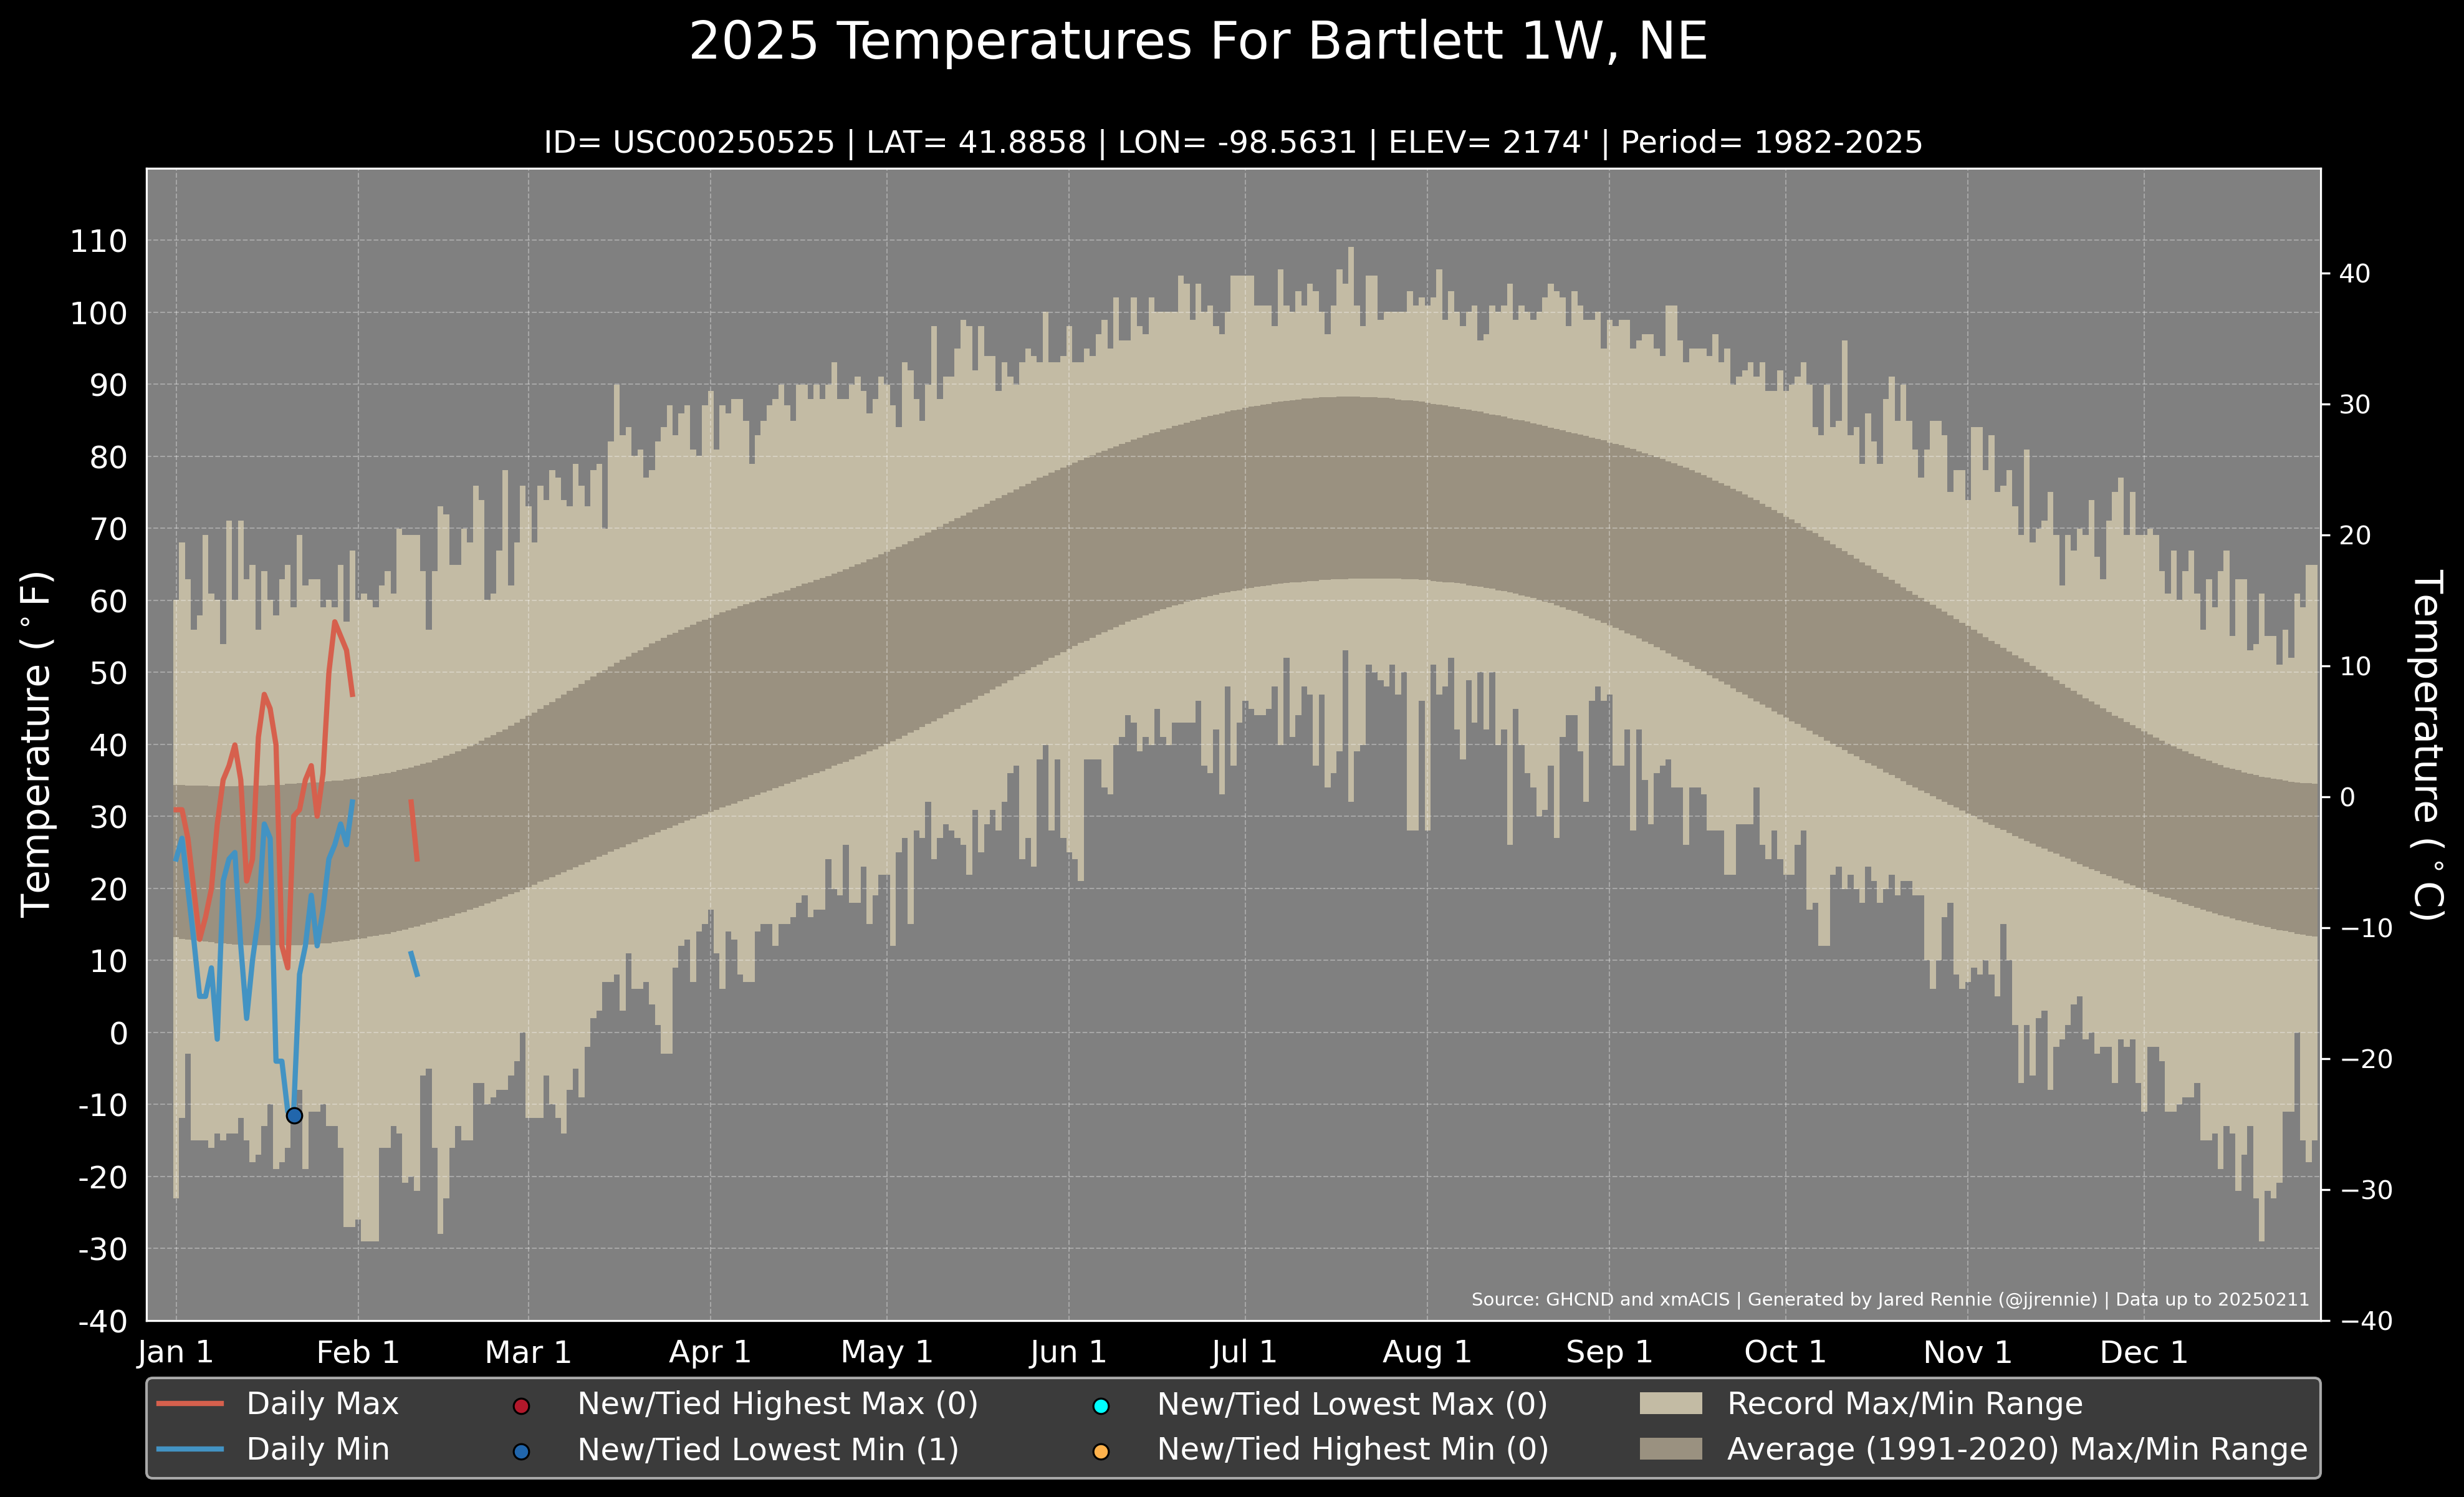Click the cyan dot for New/Tied Lowest Max
Screen dimensions: 2464x1497
1101,1406
